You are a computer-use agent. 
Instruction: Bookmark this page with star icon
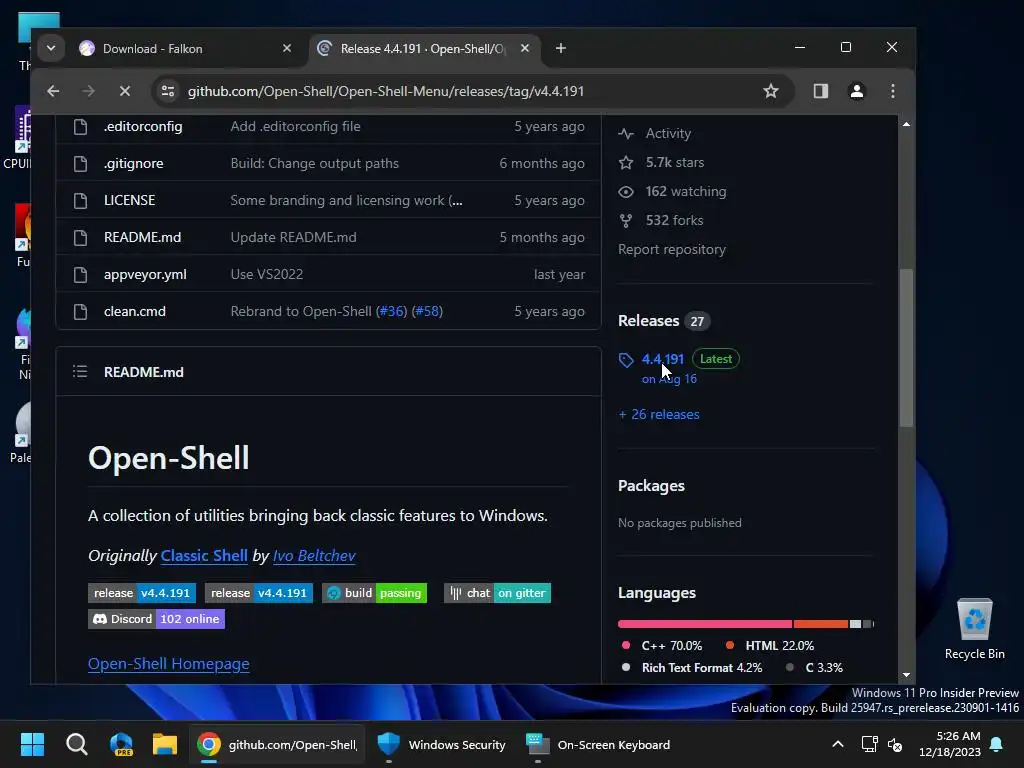[x=771, y=91]
